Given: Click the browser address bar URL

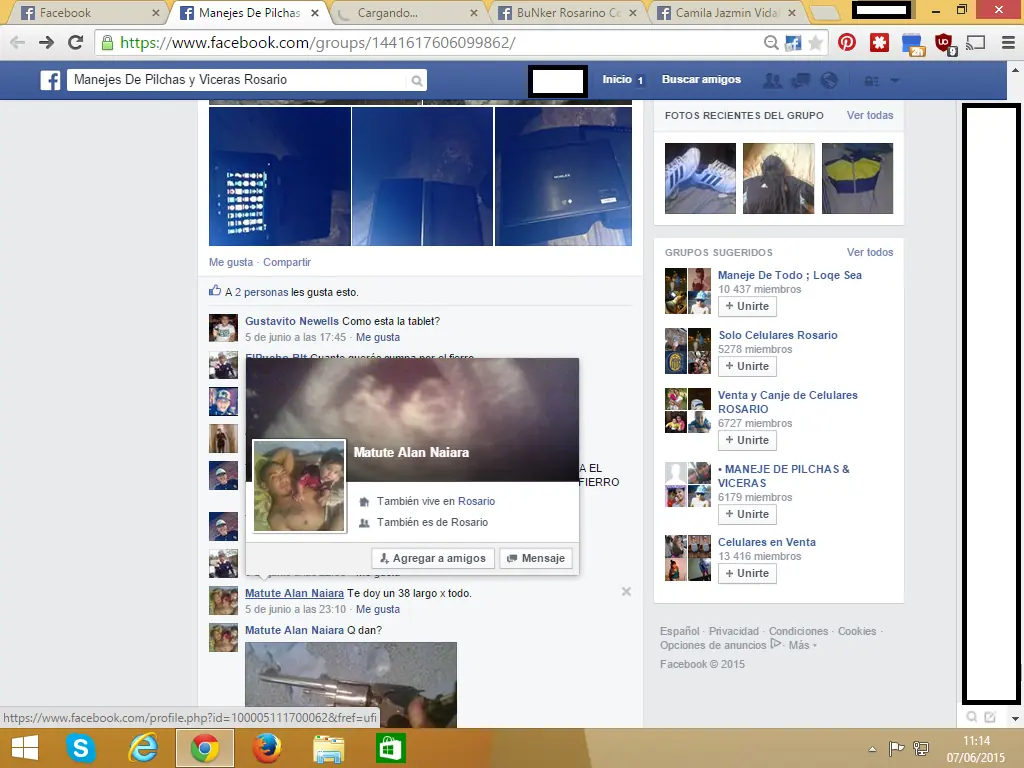Looking at the screenshot, I should 317,43.
